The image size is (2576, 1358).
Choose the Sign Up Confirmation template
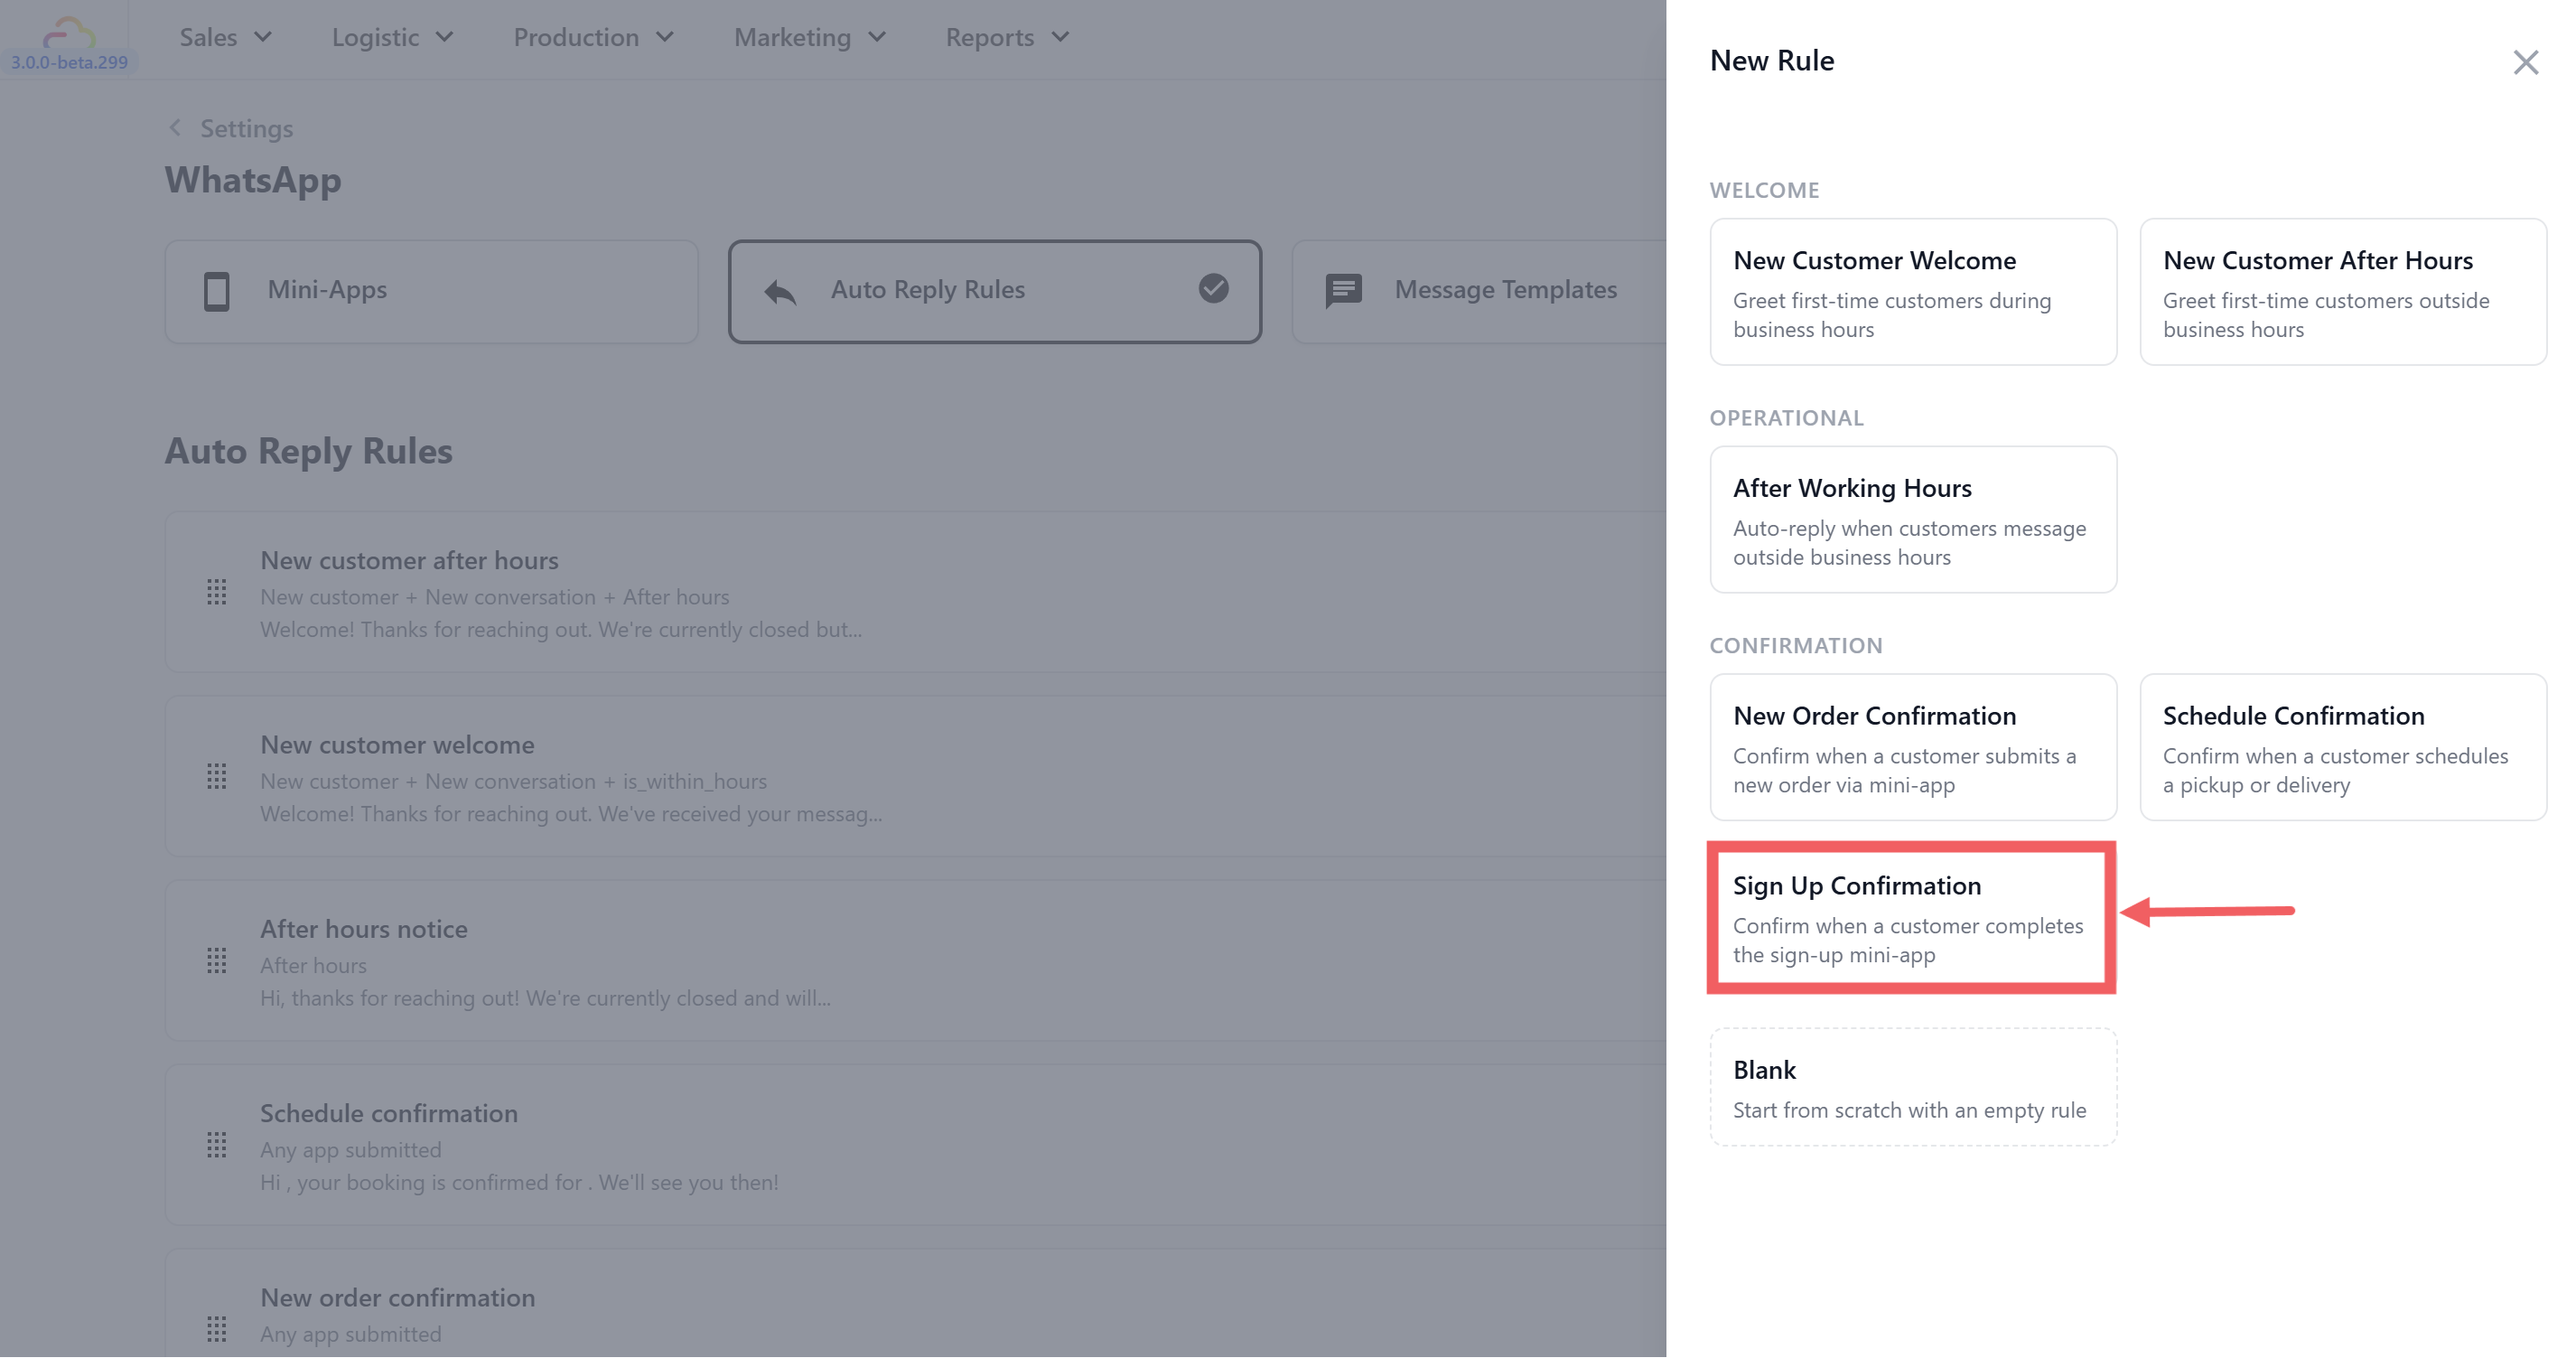point(1911,918)
